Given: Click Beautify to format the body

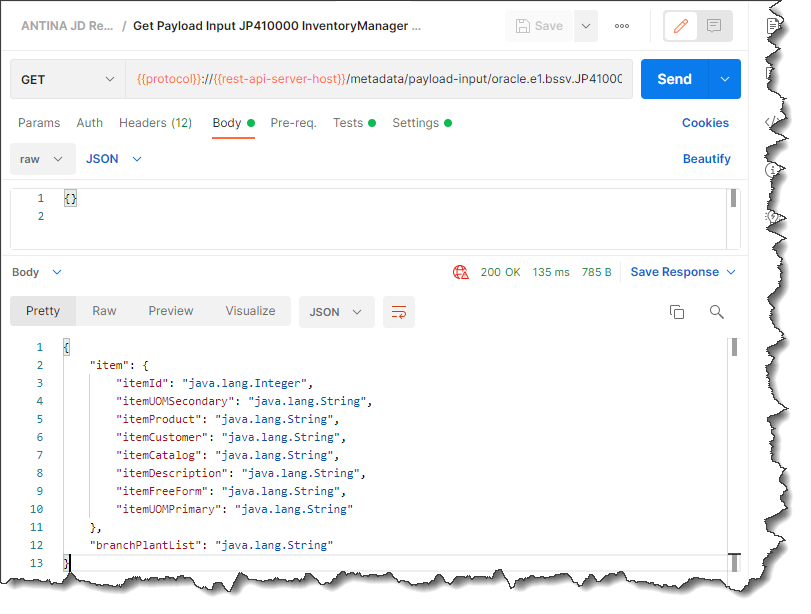Looking at the screenshot, I should pos(707,159).
